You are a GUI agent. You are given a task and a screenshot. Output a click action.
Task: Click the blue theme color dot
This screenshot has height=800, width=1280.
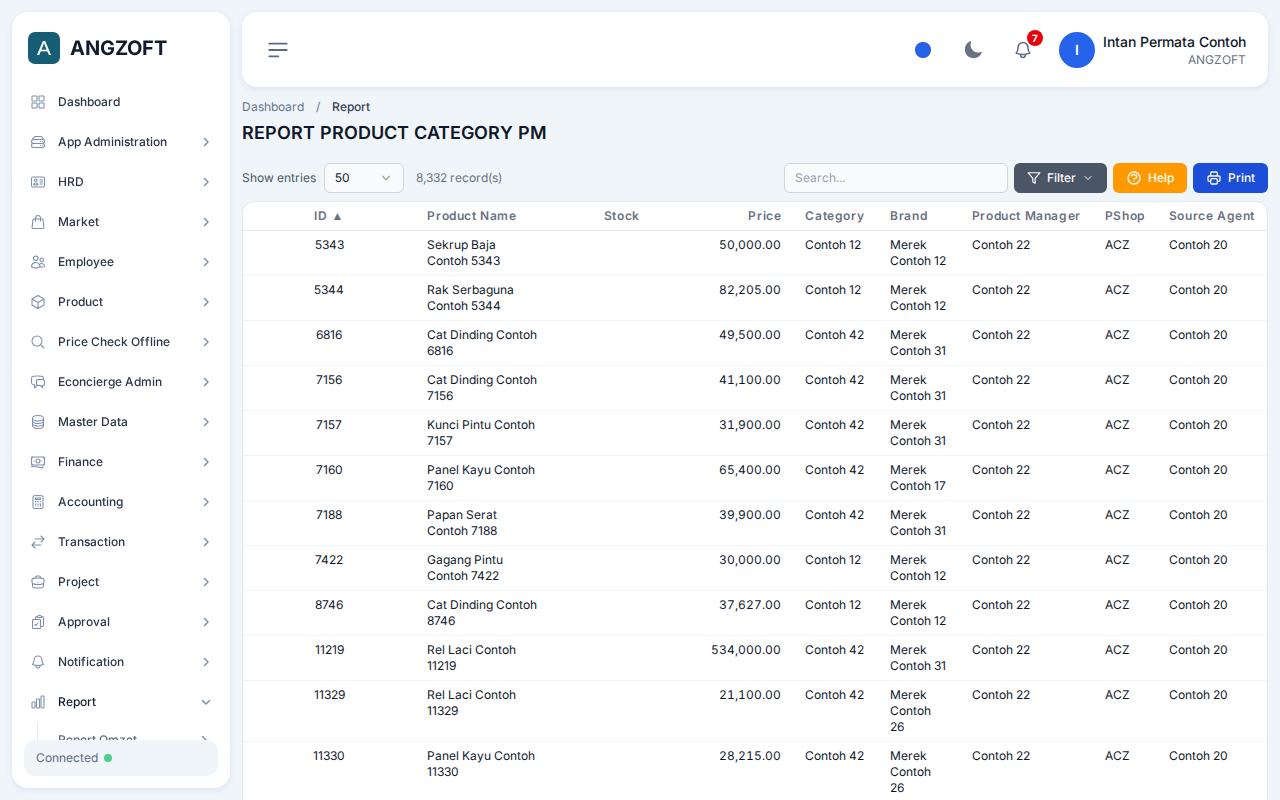pos(923,50)
